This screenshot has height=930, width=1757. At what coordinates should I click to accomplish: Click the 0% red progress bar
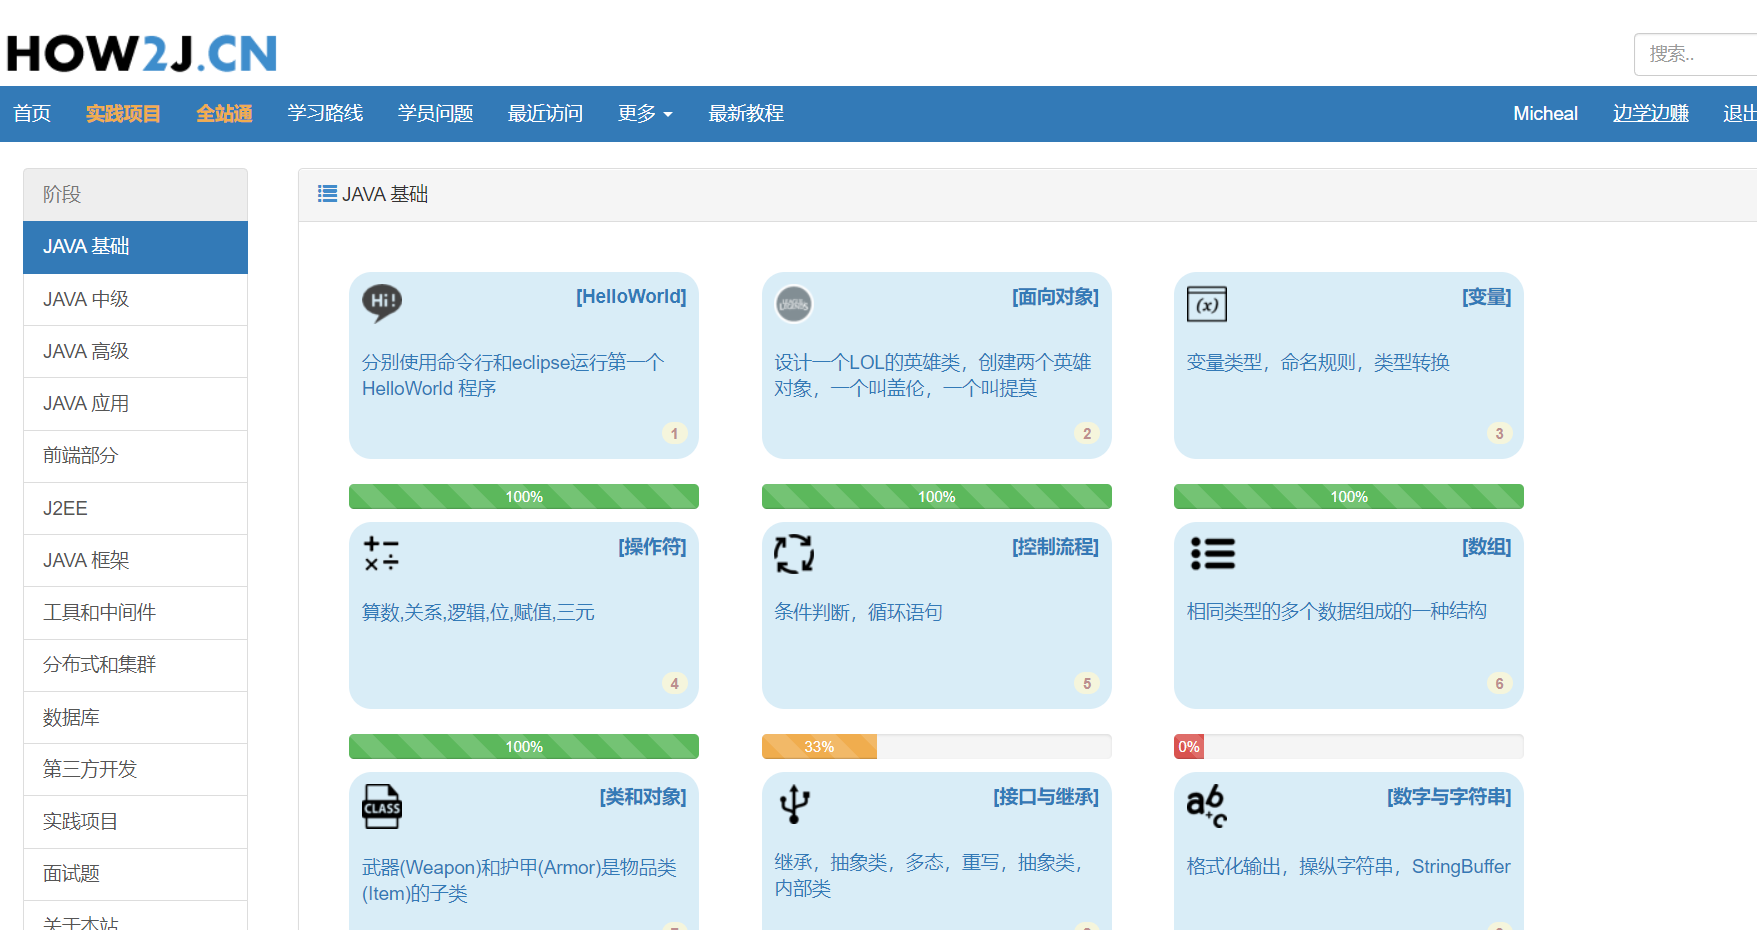[1189, 747]
